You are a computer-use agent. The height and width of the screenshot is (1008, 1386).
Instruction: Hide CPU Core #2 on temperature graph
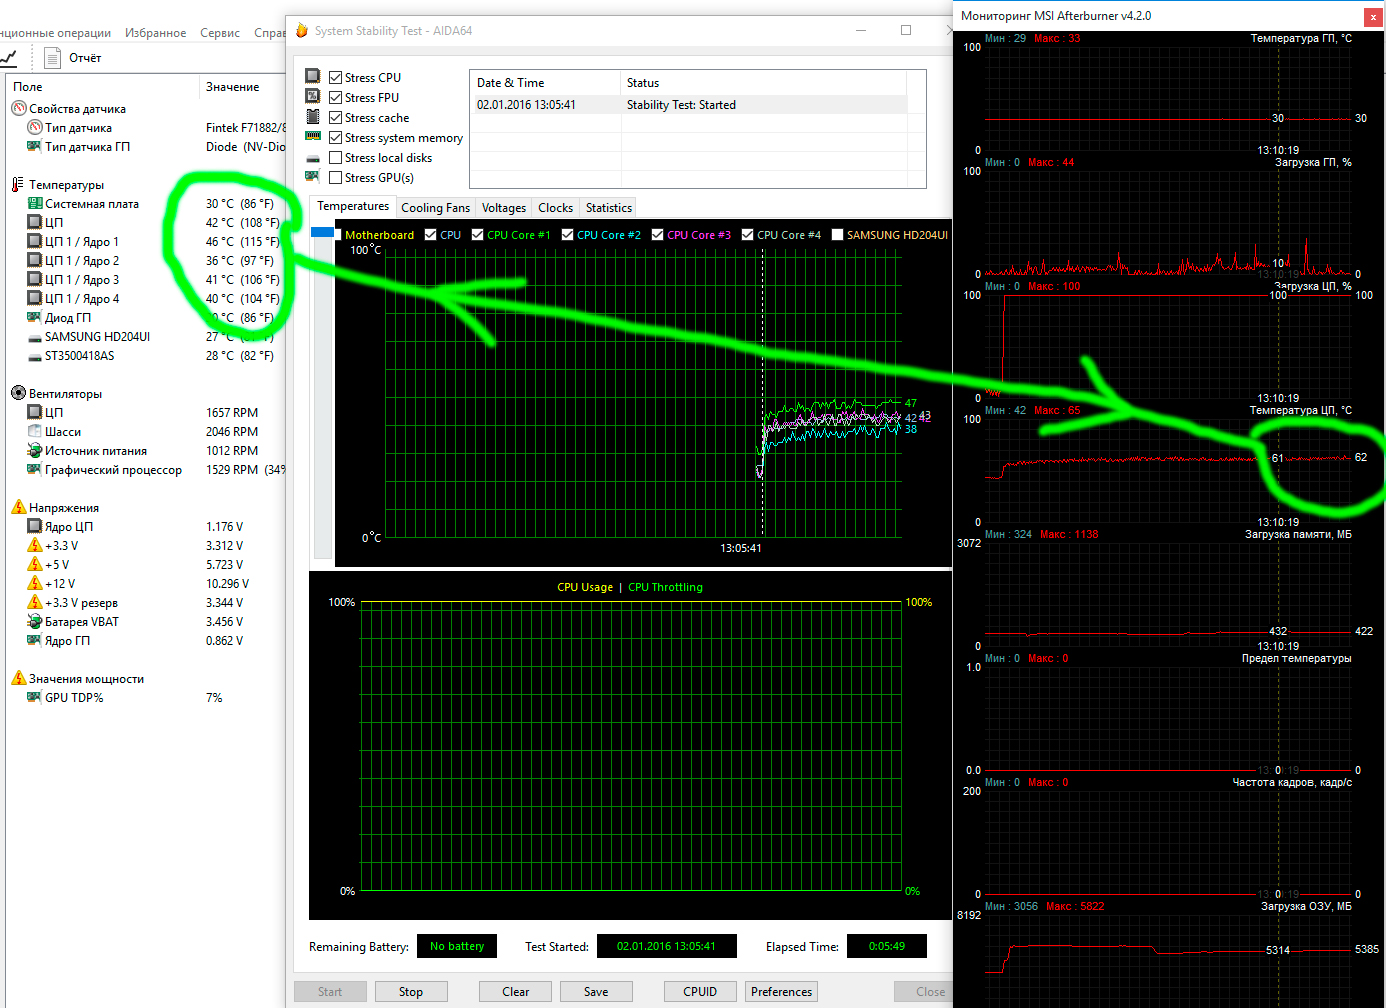tap(568, 235)
